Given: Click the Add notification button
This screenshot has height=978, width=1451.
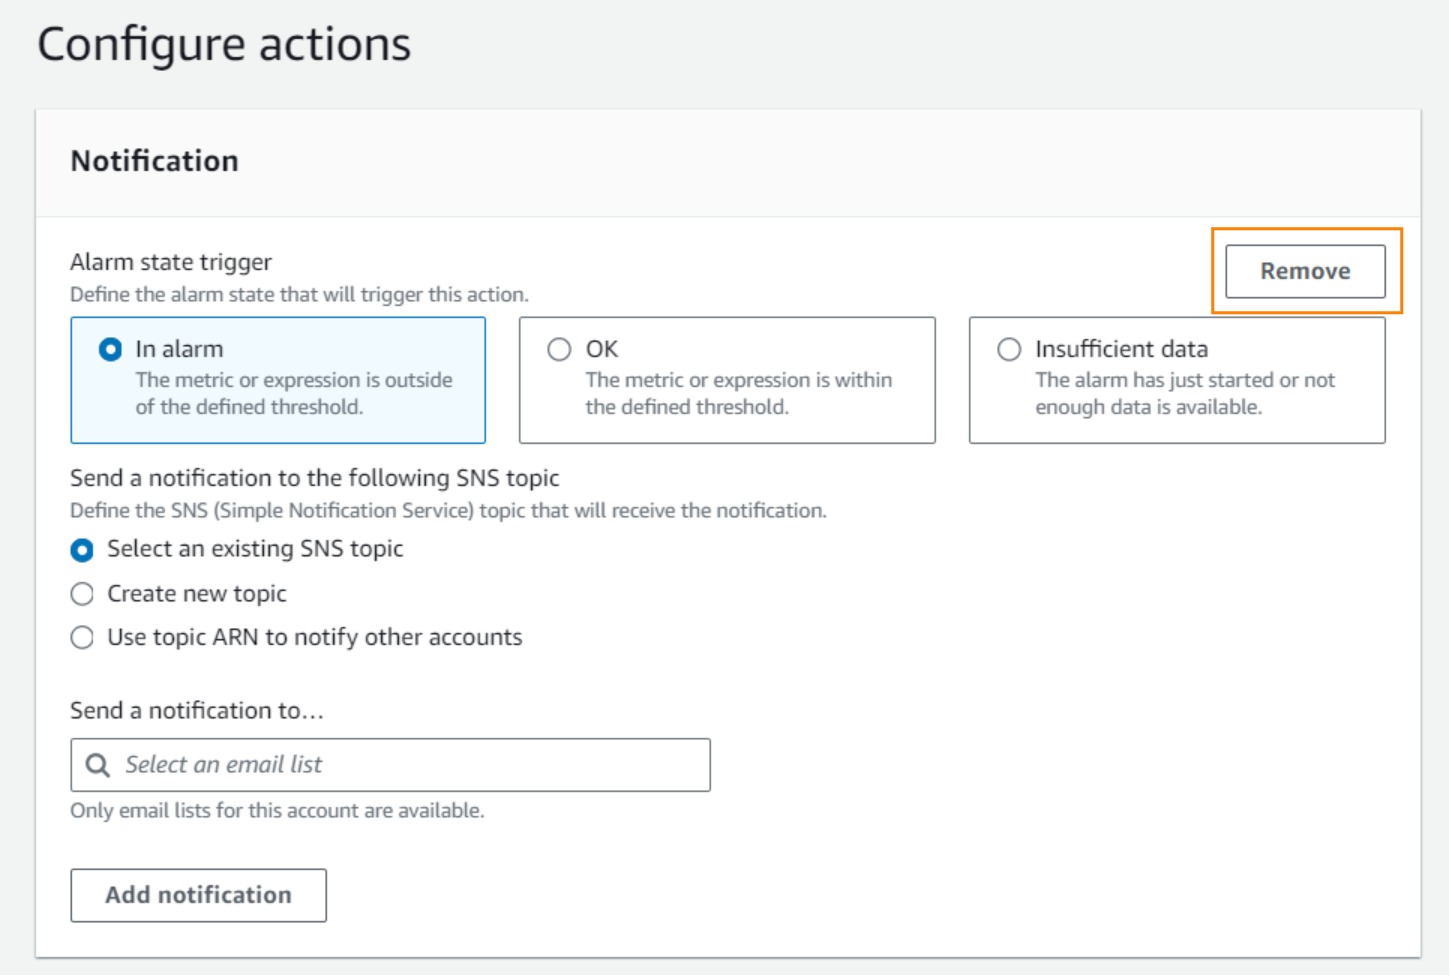Looking at the screenshot, I should [x=198, y=895].
